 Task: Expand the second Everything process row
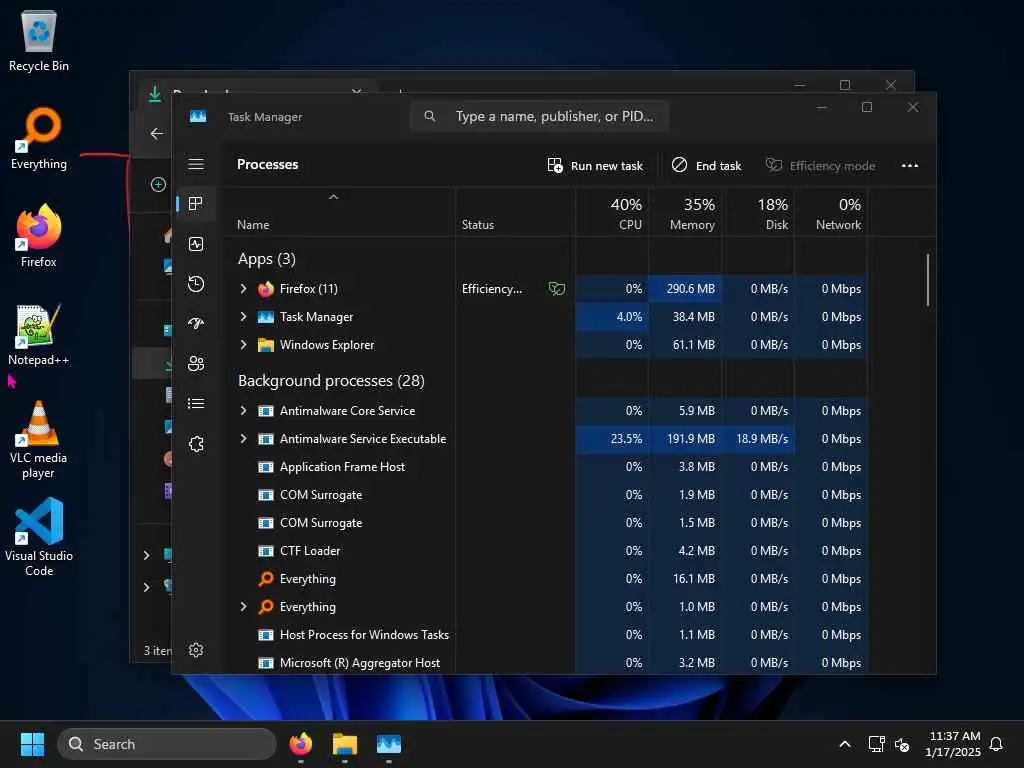tap(243, 607)
